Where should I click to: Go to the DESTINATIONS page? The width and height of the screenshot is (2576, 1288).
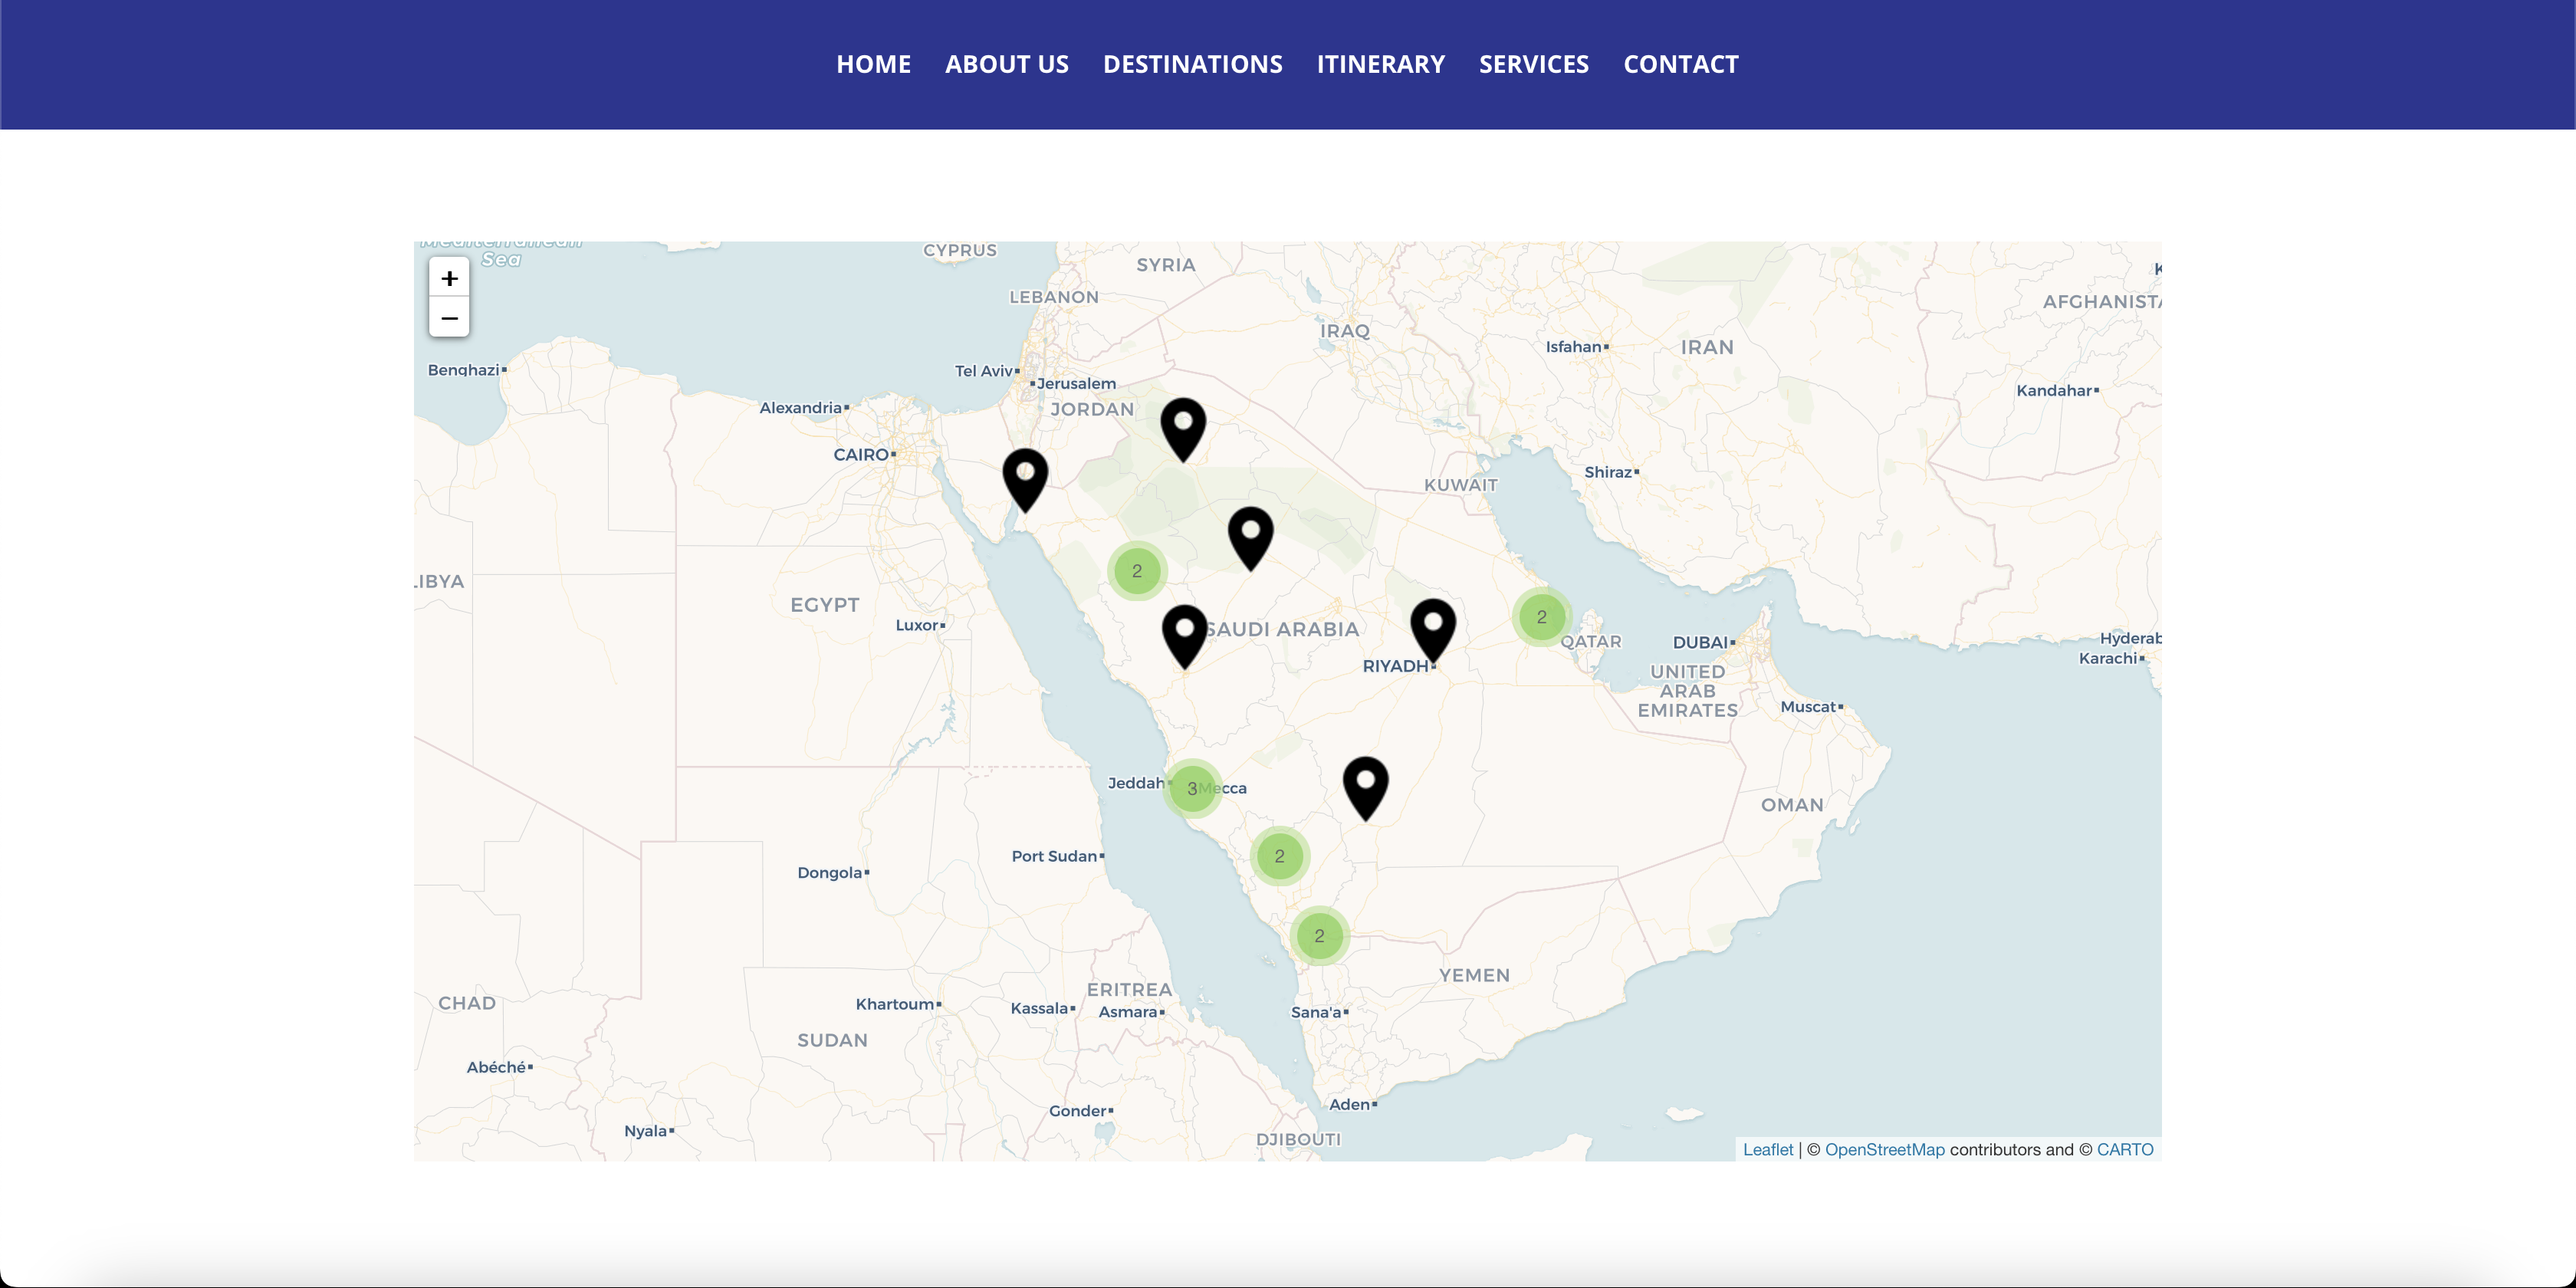pyautogui.click(x=1192, y=64)
